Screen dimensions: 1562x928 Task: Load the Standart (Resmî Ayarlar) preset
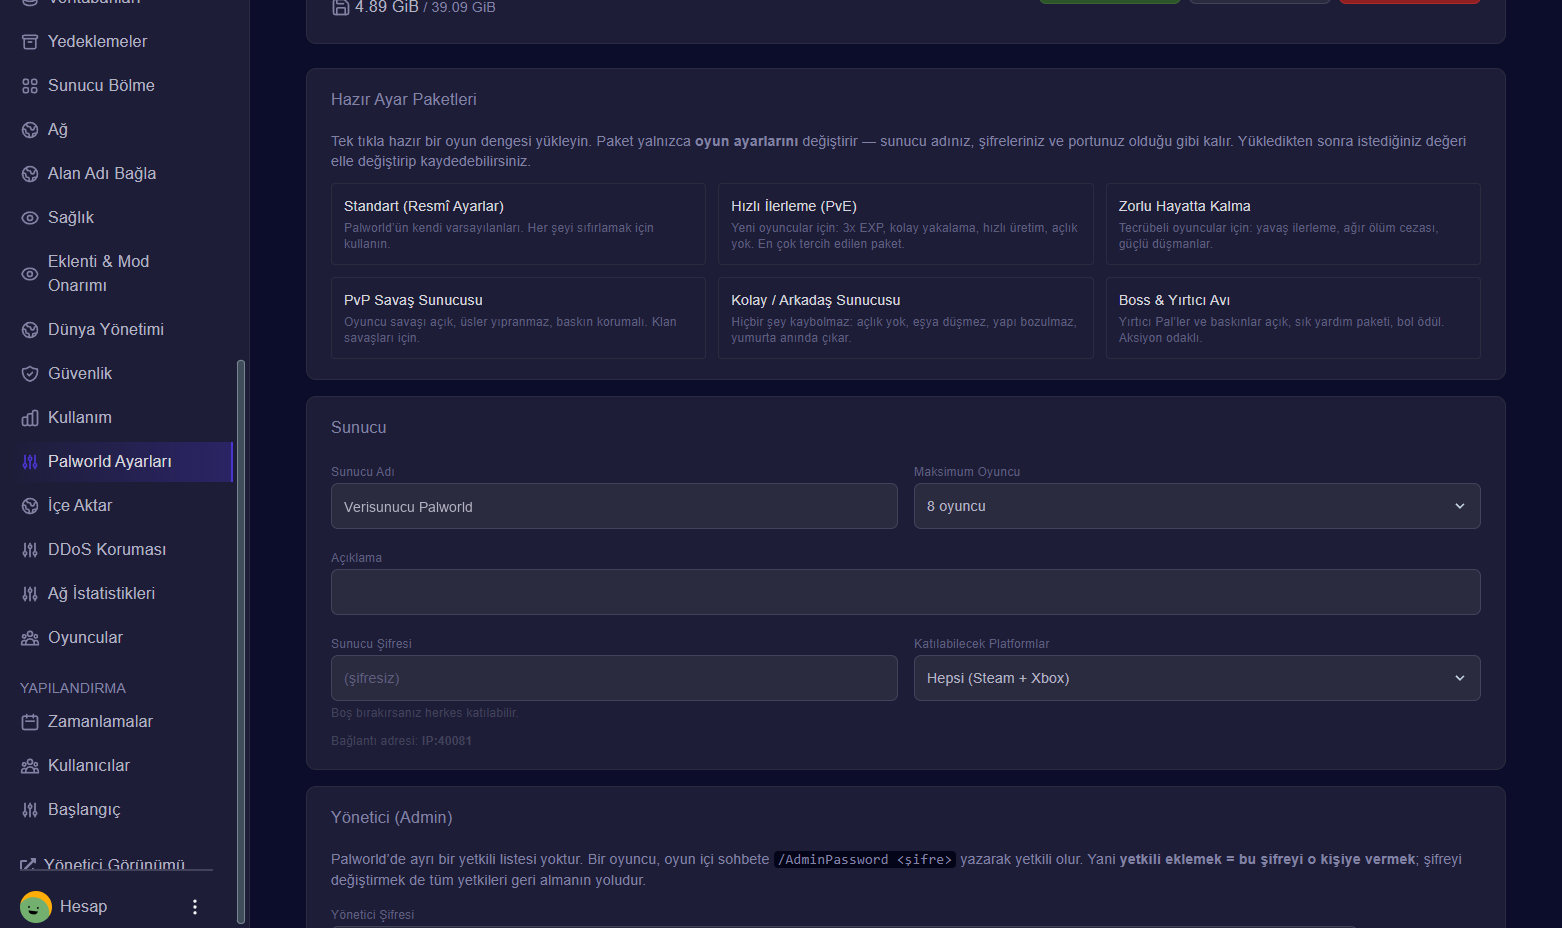click(518, 224)
